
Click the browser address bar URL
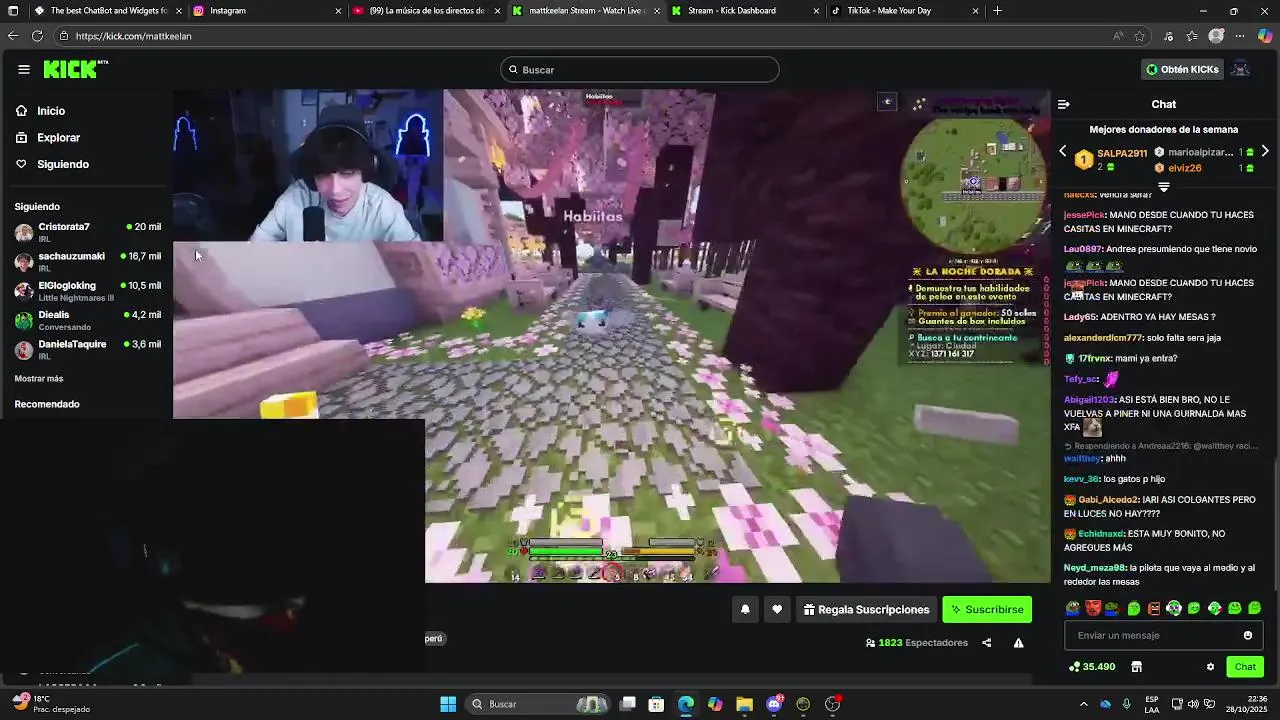(x=133, y=36)
